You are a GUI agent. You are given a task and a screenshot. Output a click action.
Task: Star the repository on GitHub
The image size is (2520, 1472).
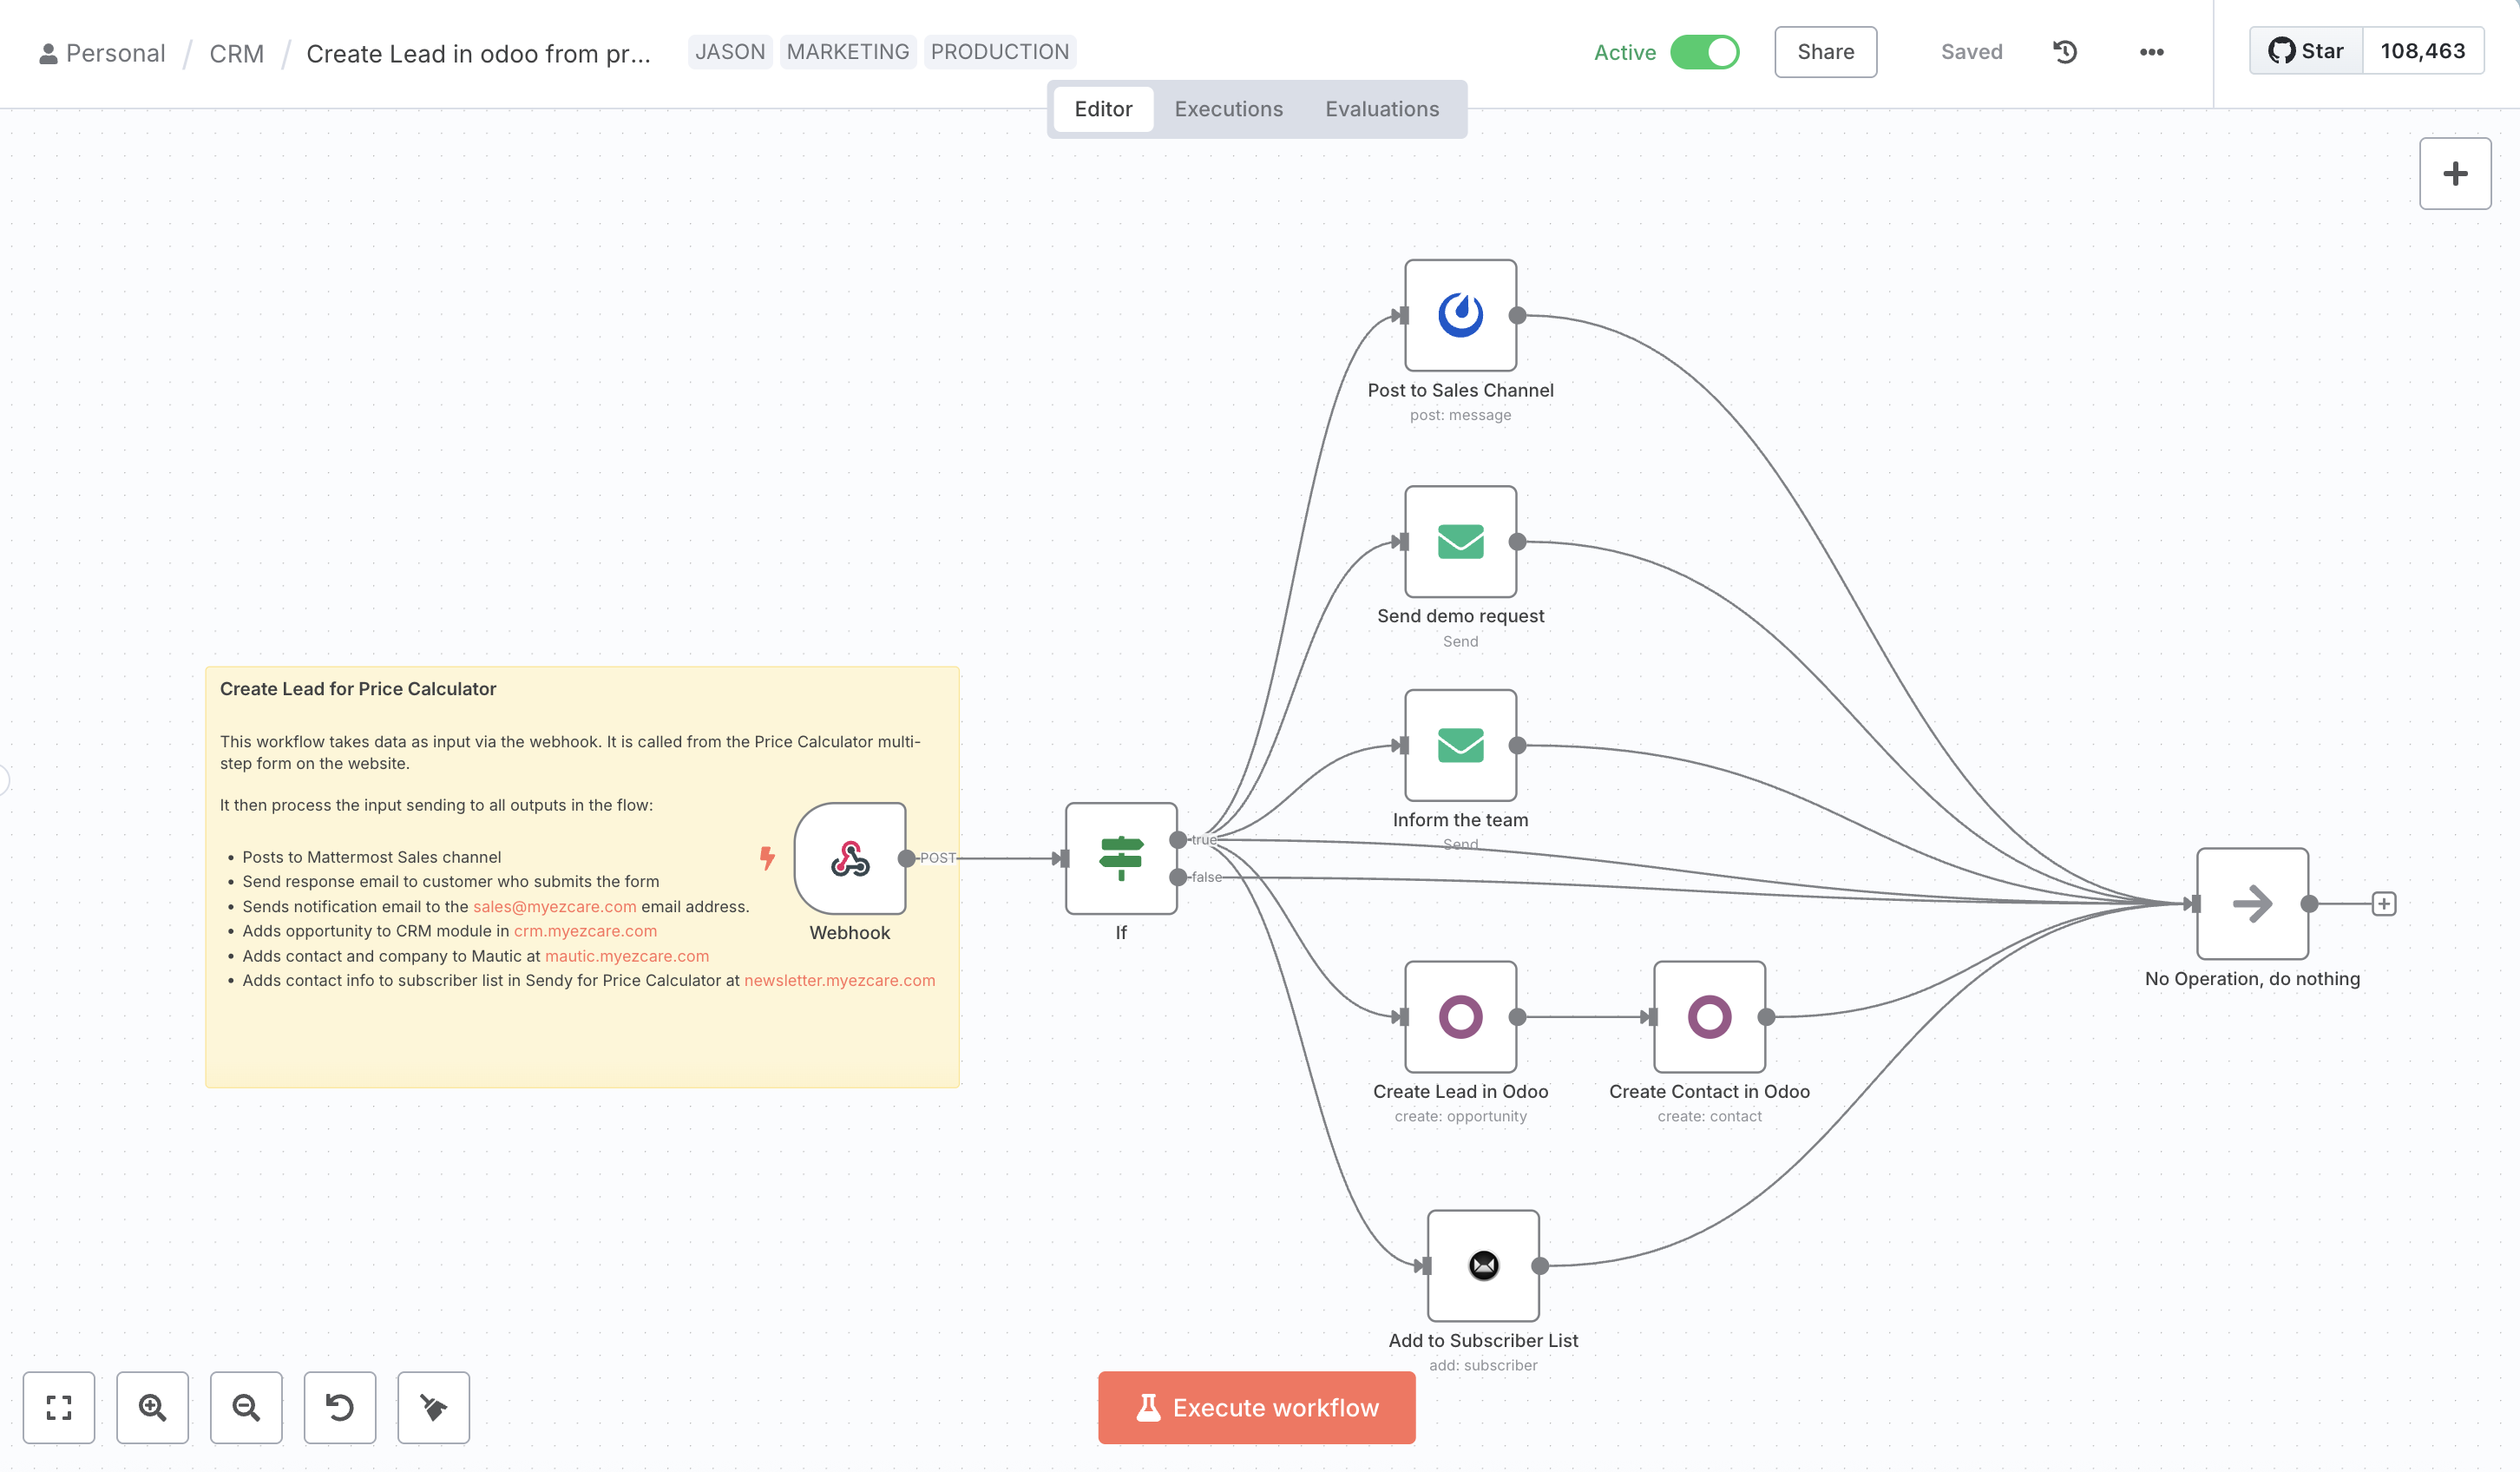[x=2305, y=50]
